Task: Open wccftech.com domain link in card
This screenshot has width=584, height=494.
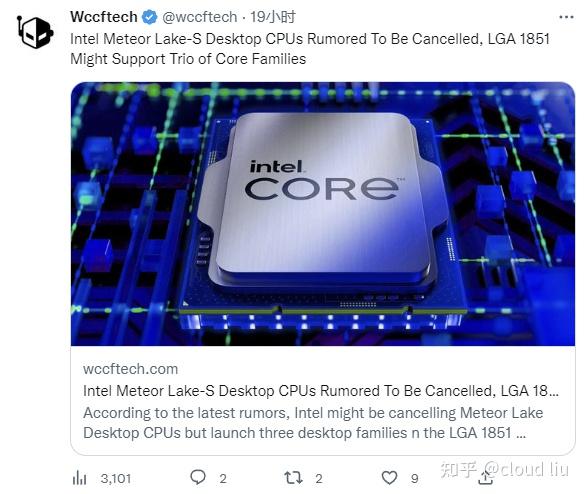Action: click(130, 369)
